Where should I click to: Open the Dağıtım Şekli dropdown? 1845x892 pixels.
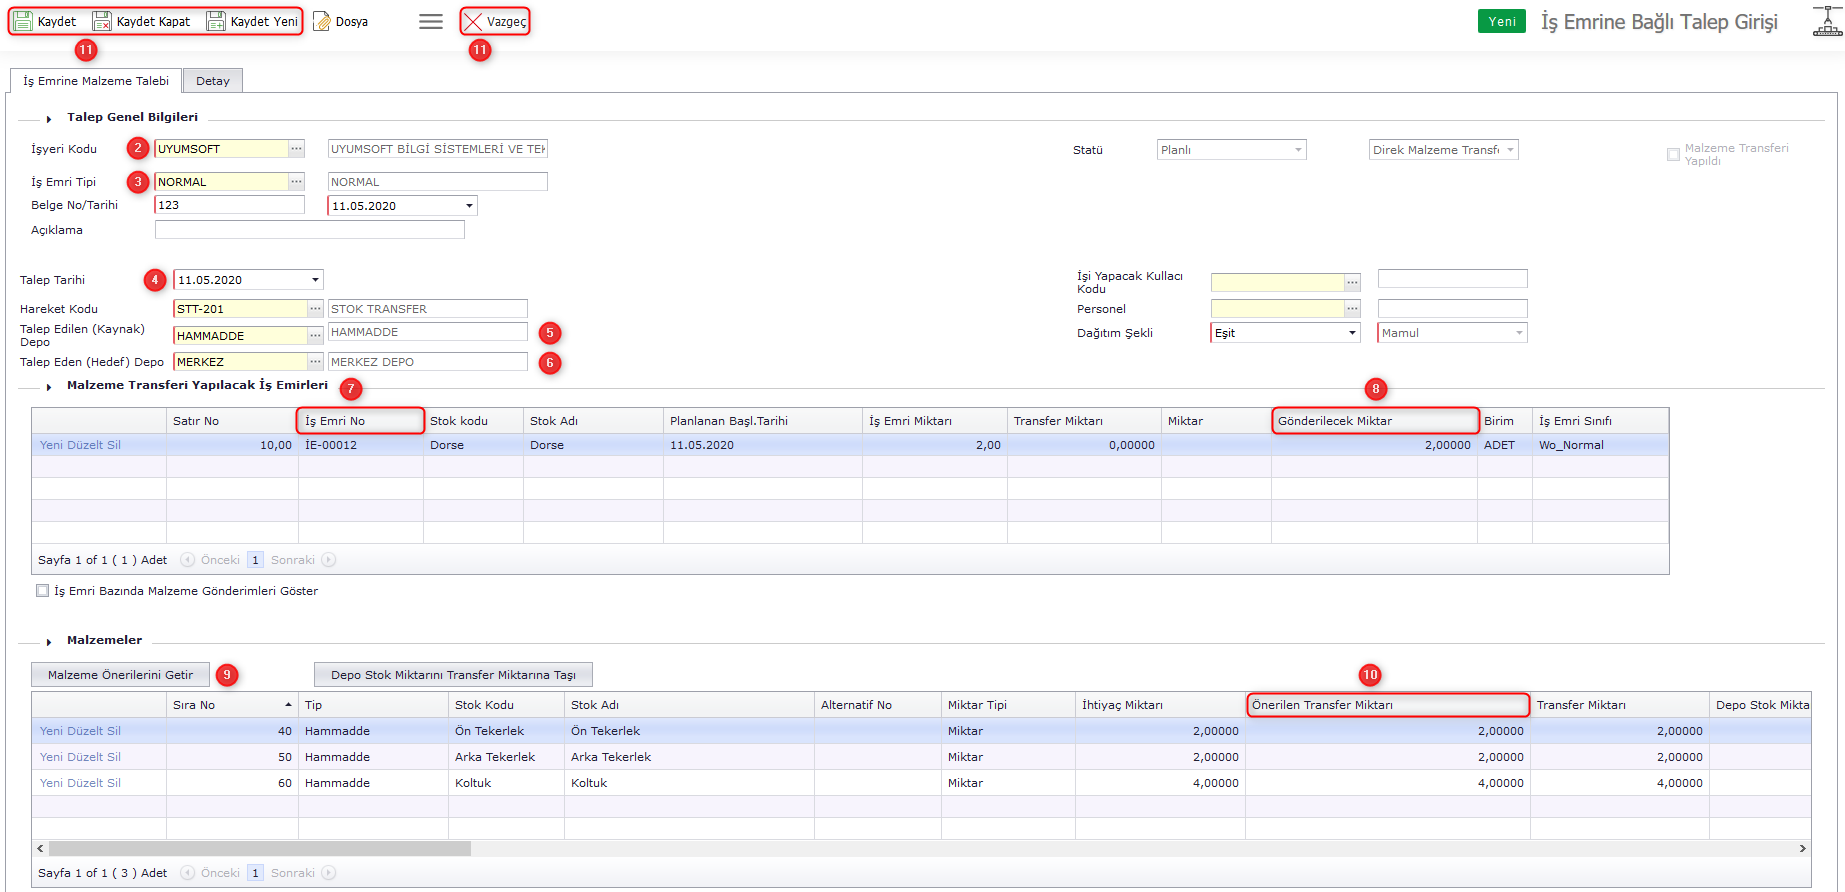(1352, 333)
